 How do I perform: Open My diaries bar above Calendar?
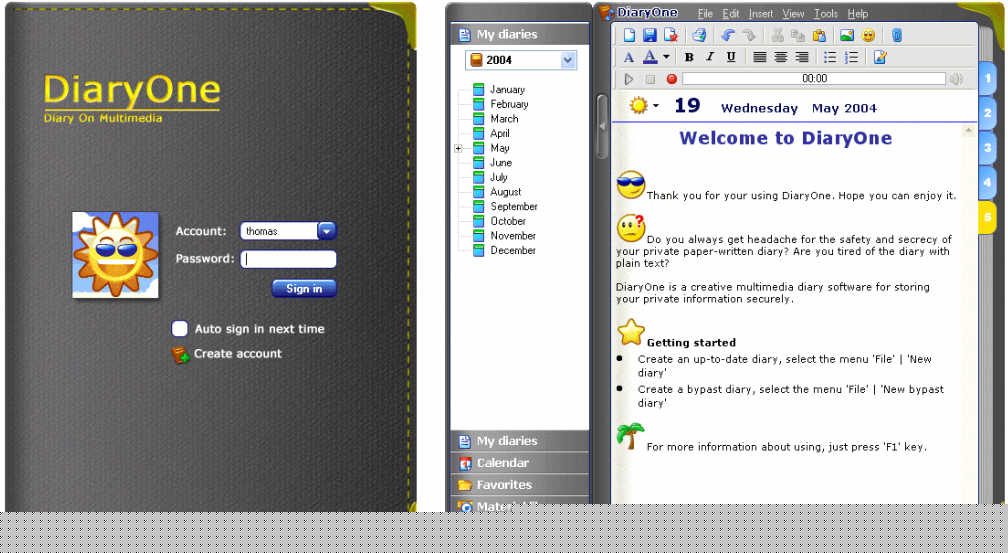click(x=519, y=441)
